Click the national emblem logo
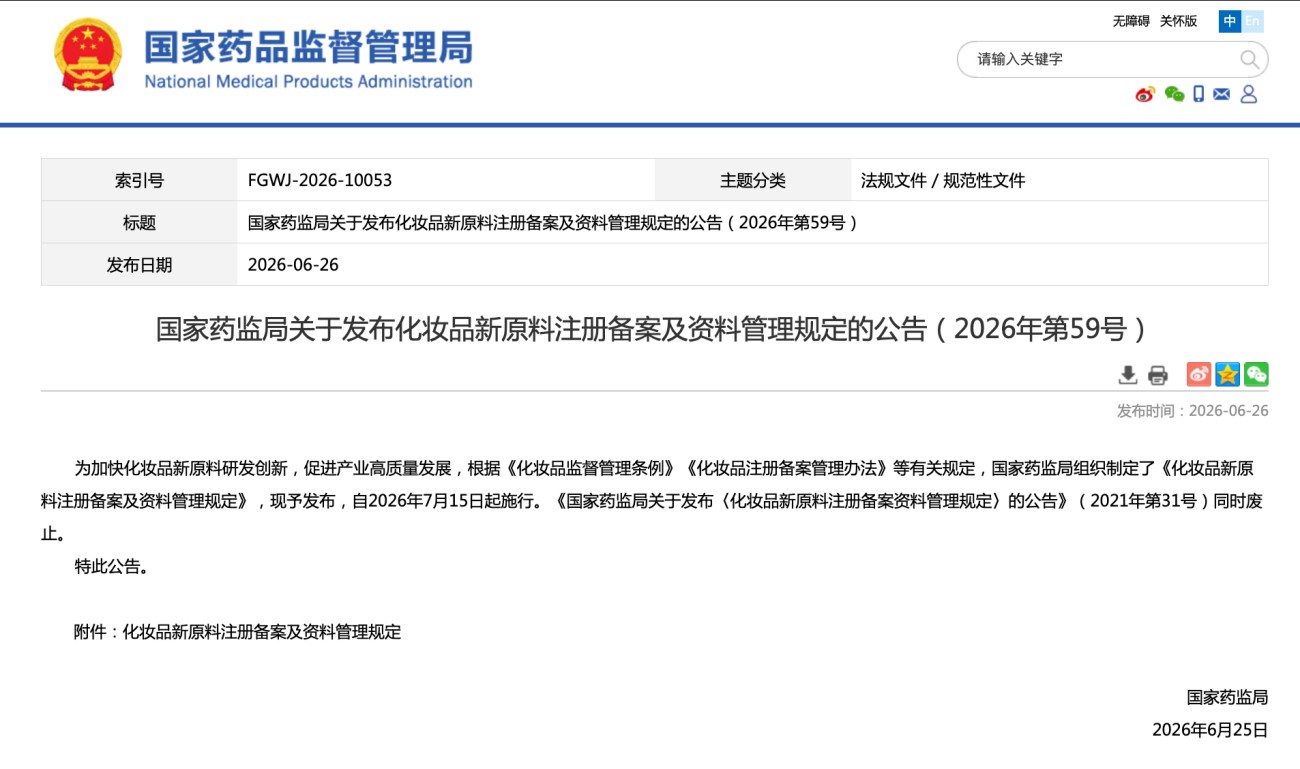The height and width of the screenshot is (769, 1300). pyautogui.click(x=88, y=55)
